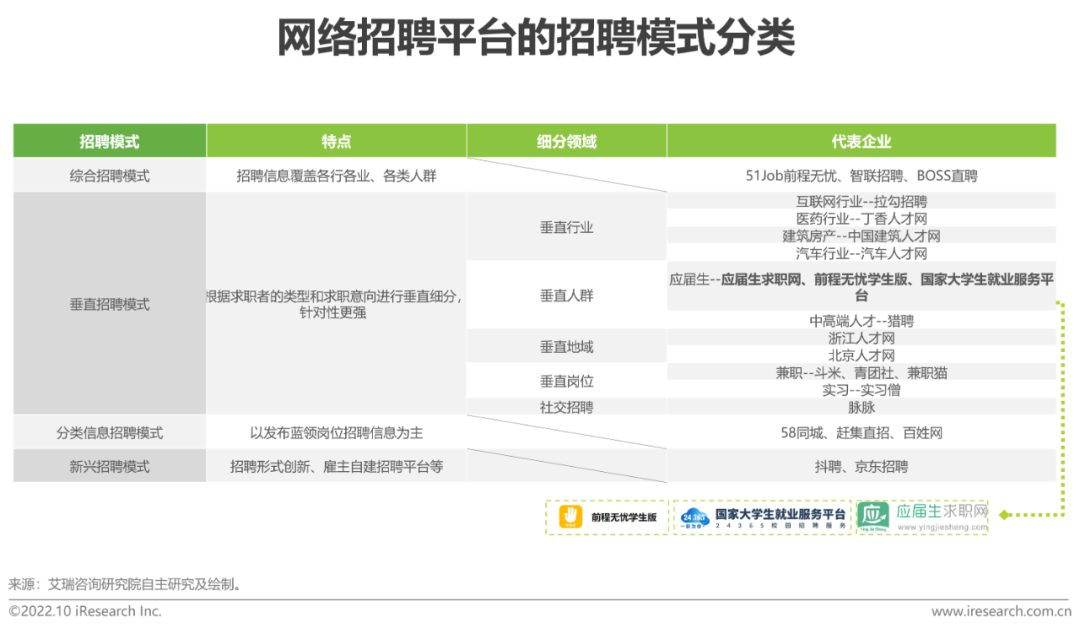Click 建筑房产--中国建筑人才网 row
This screenshot has width=1080, height=634.
click(x=861, y=236)
